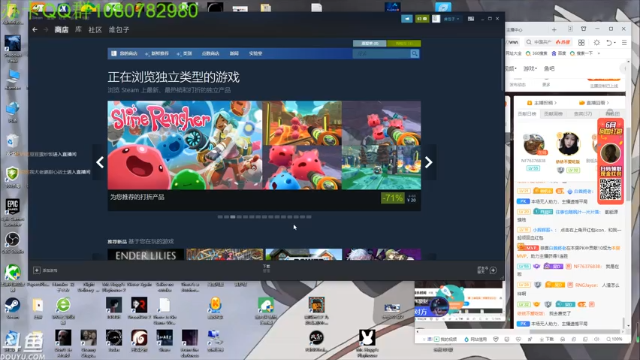Expand the bookmarks bar overflow arrow

pyautogui.click(x=599, y=53)
